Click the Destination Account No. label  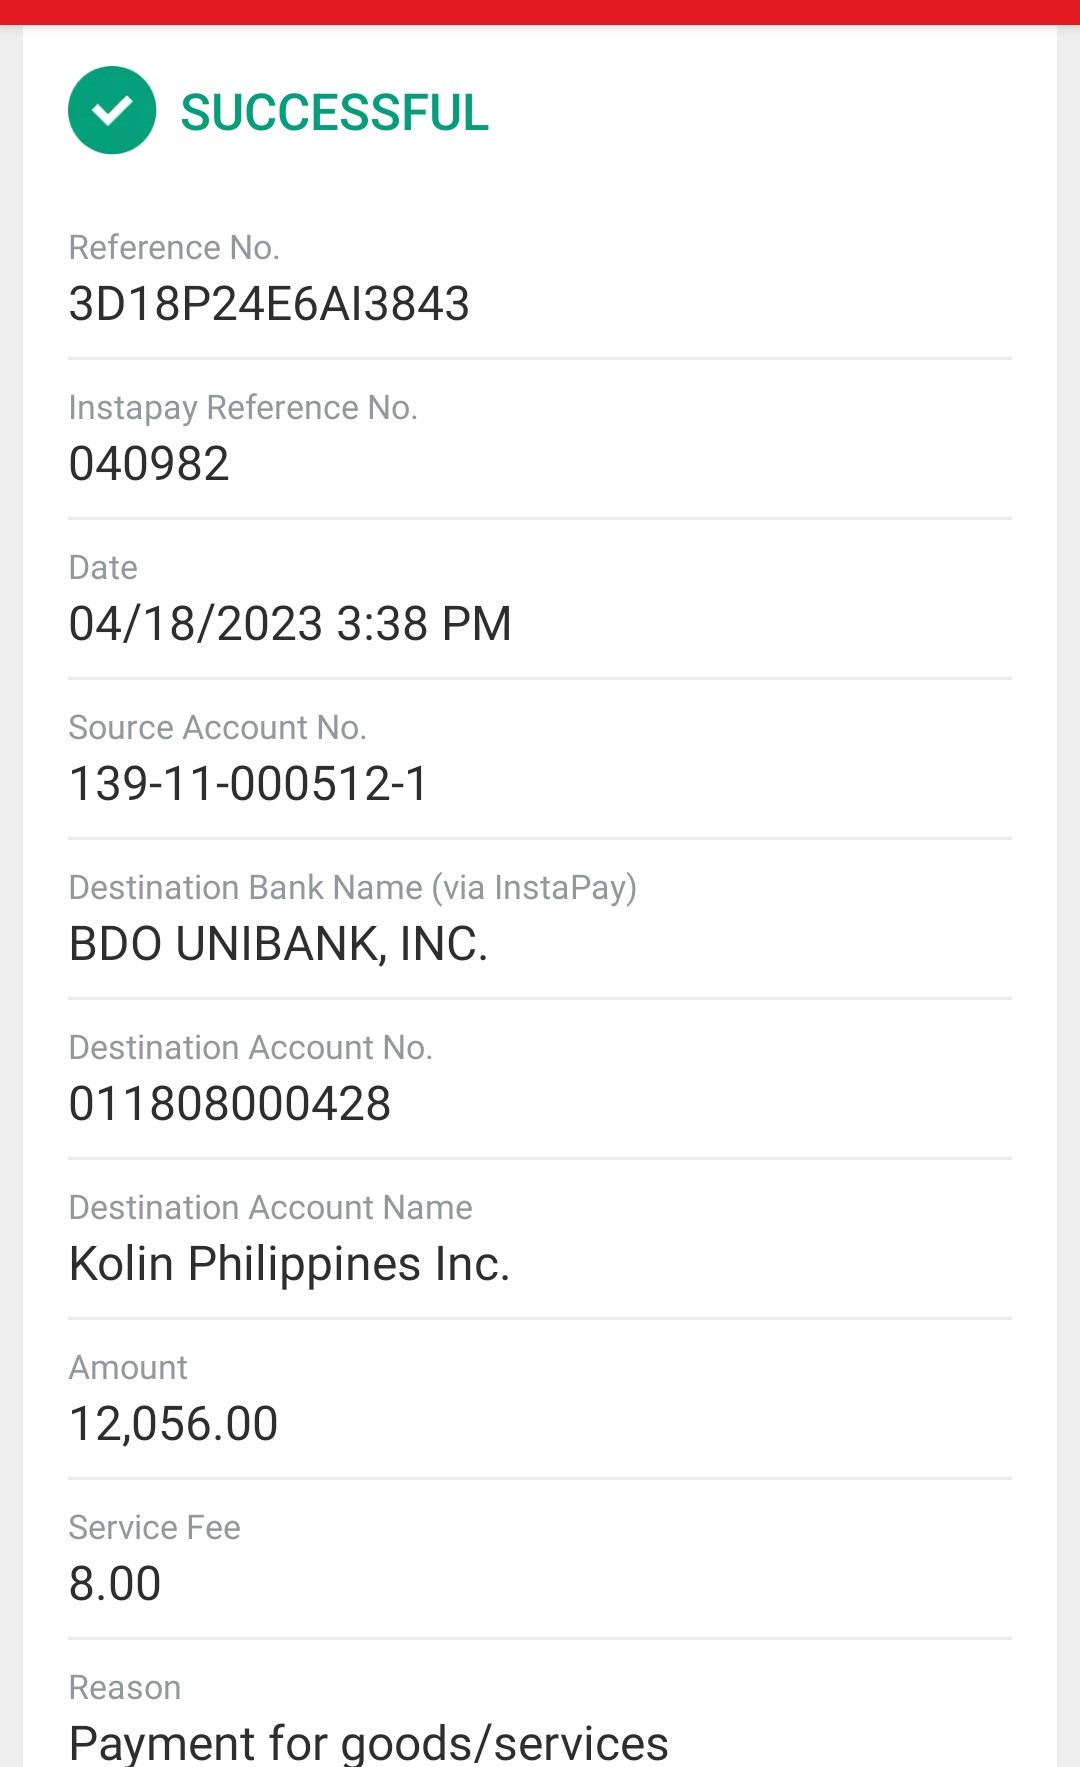250,1048
